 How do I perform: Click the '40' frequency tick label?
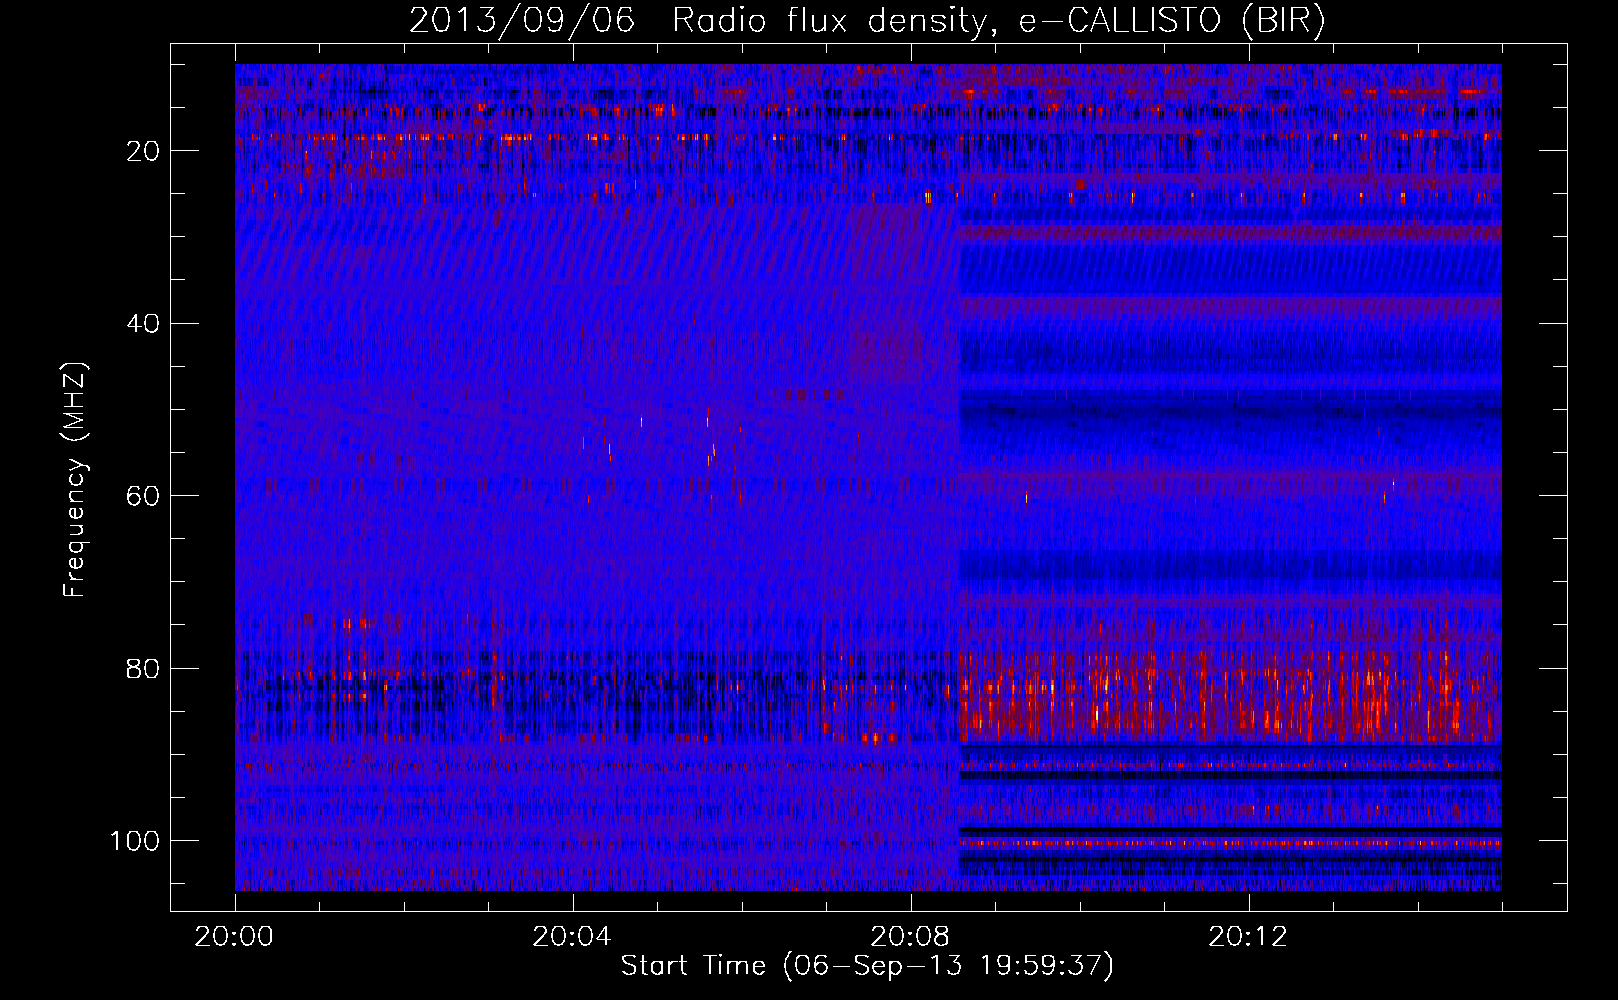143,324
